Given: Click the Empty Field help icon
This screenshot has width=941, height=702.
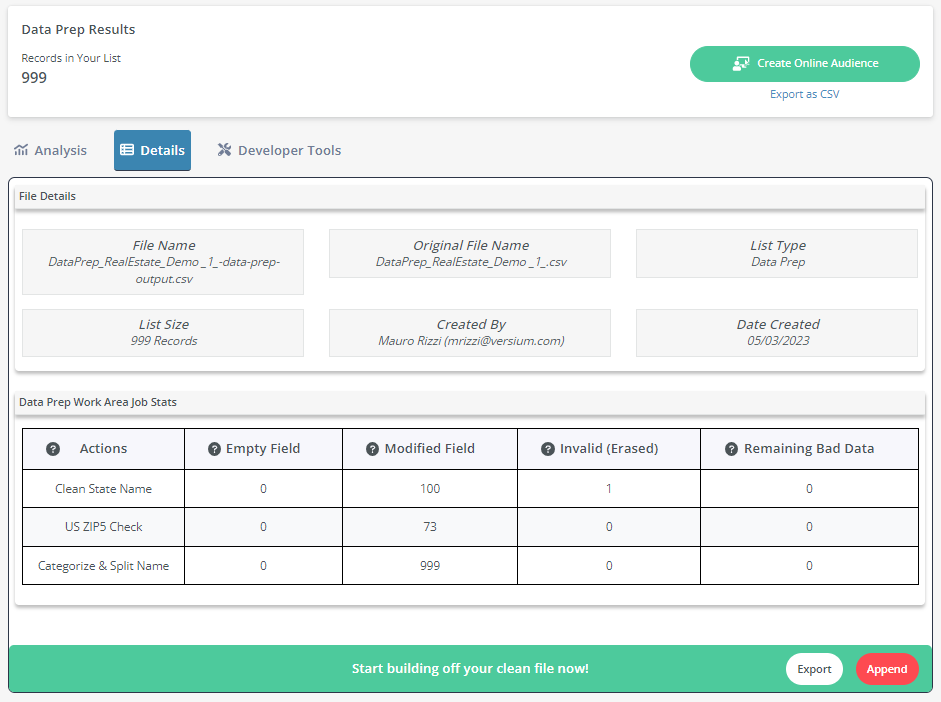Looking at the screenshot, I should tap(214, 449).
